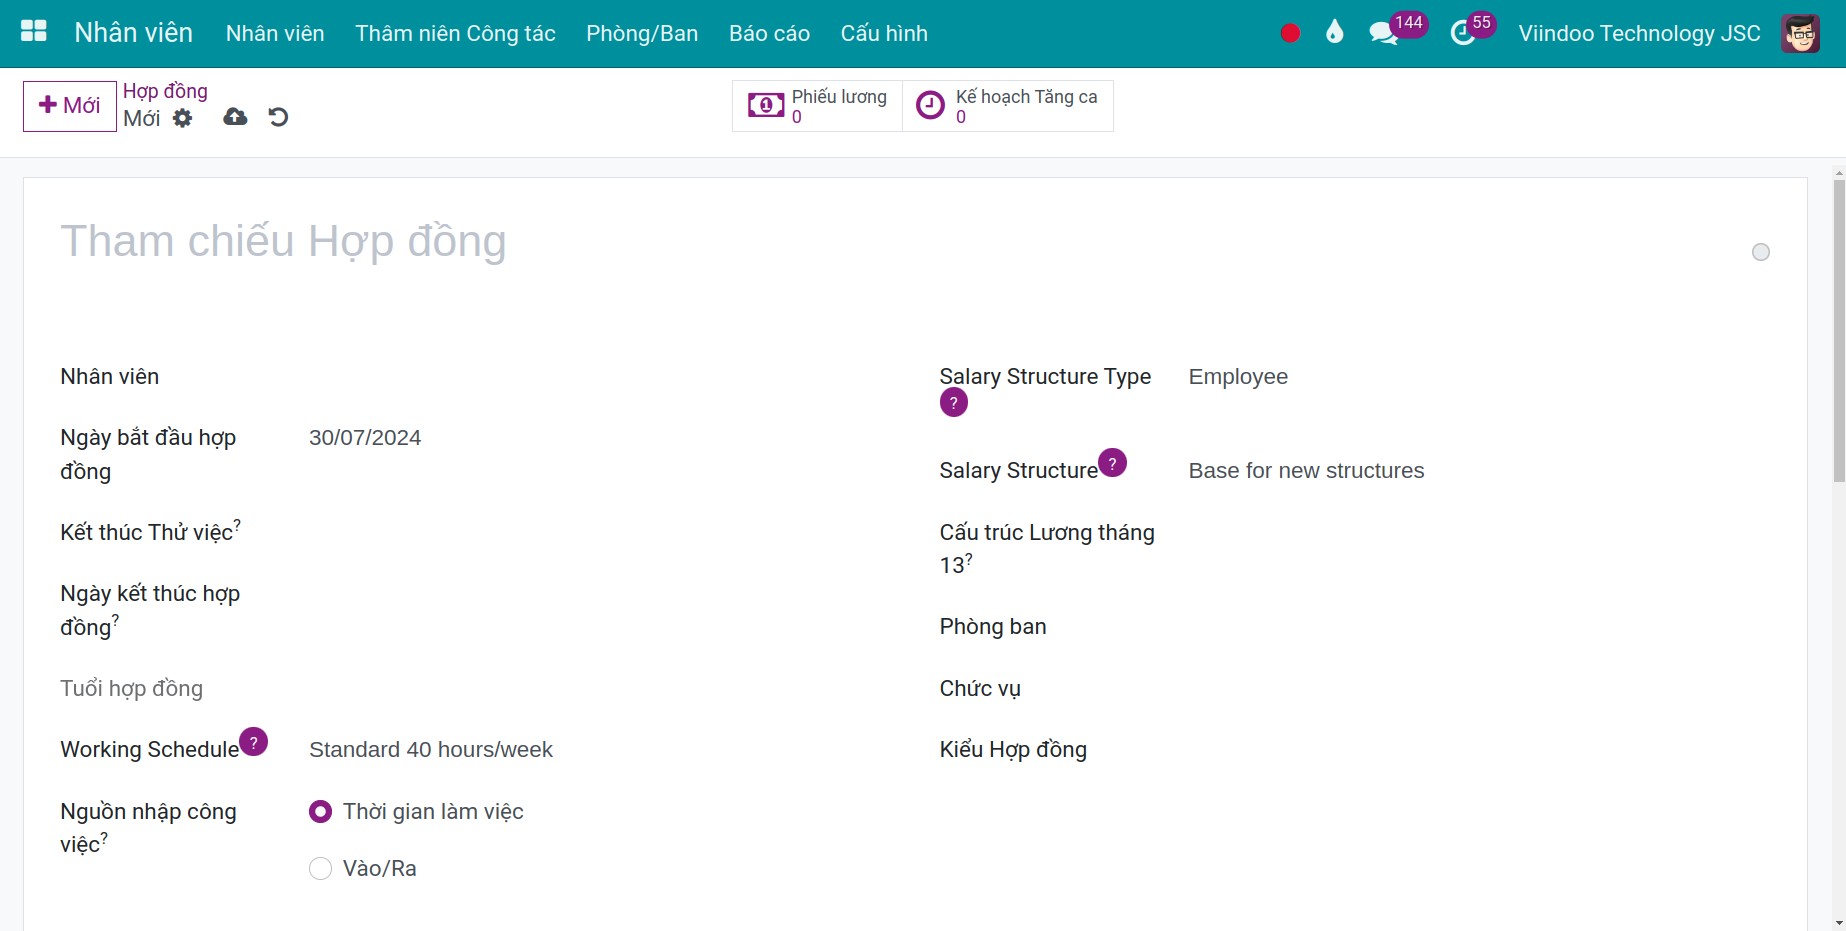The height and width of the screenshot is (931, 1846).
Task: Open activities clock icon with 55 badge
Action: pyautogui.click(x=1463, y=33)
